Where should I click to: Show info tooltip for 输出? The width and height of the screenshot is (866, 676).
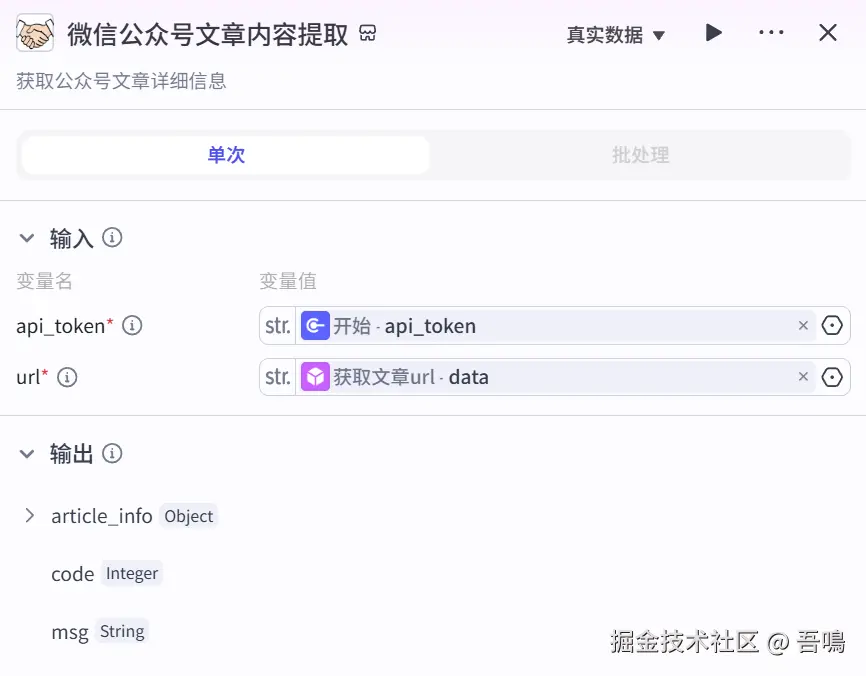(x=112, y=453)
